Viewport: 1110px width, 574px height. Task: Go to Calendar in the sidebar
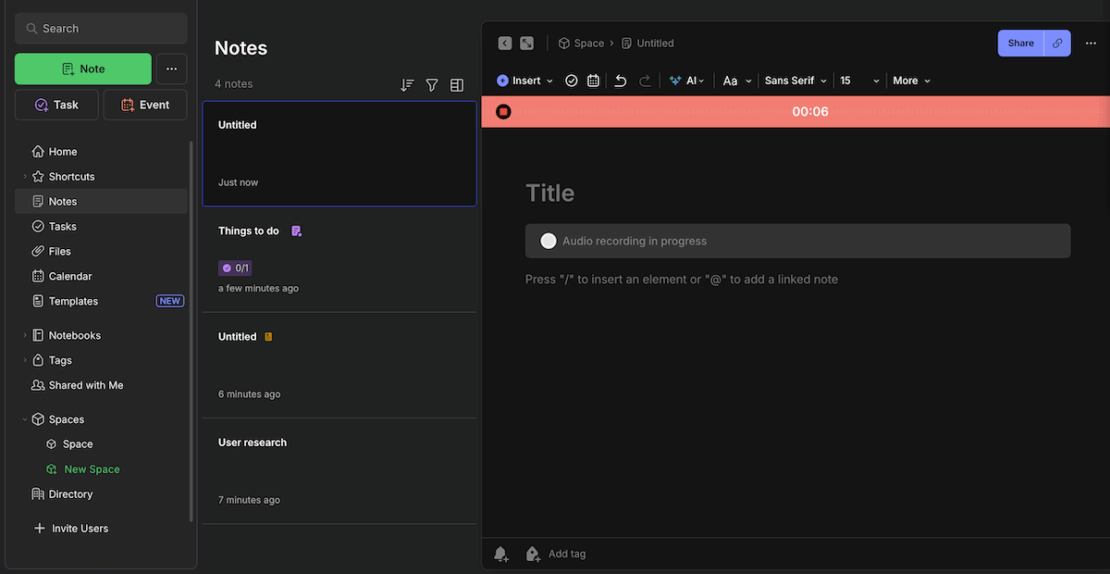[70, 276]
